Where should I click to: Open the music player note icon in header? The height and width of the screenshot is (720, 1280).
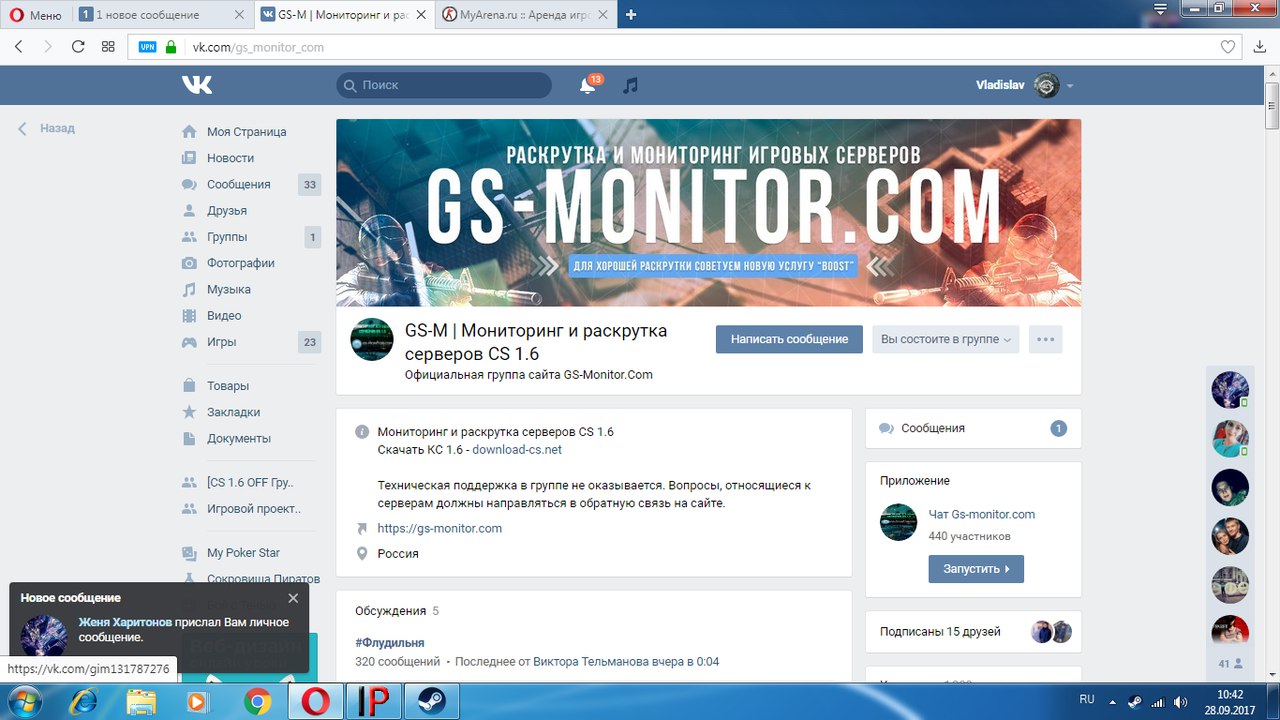630,86
